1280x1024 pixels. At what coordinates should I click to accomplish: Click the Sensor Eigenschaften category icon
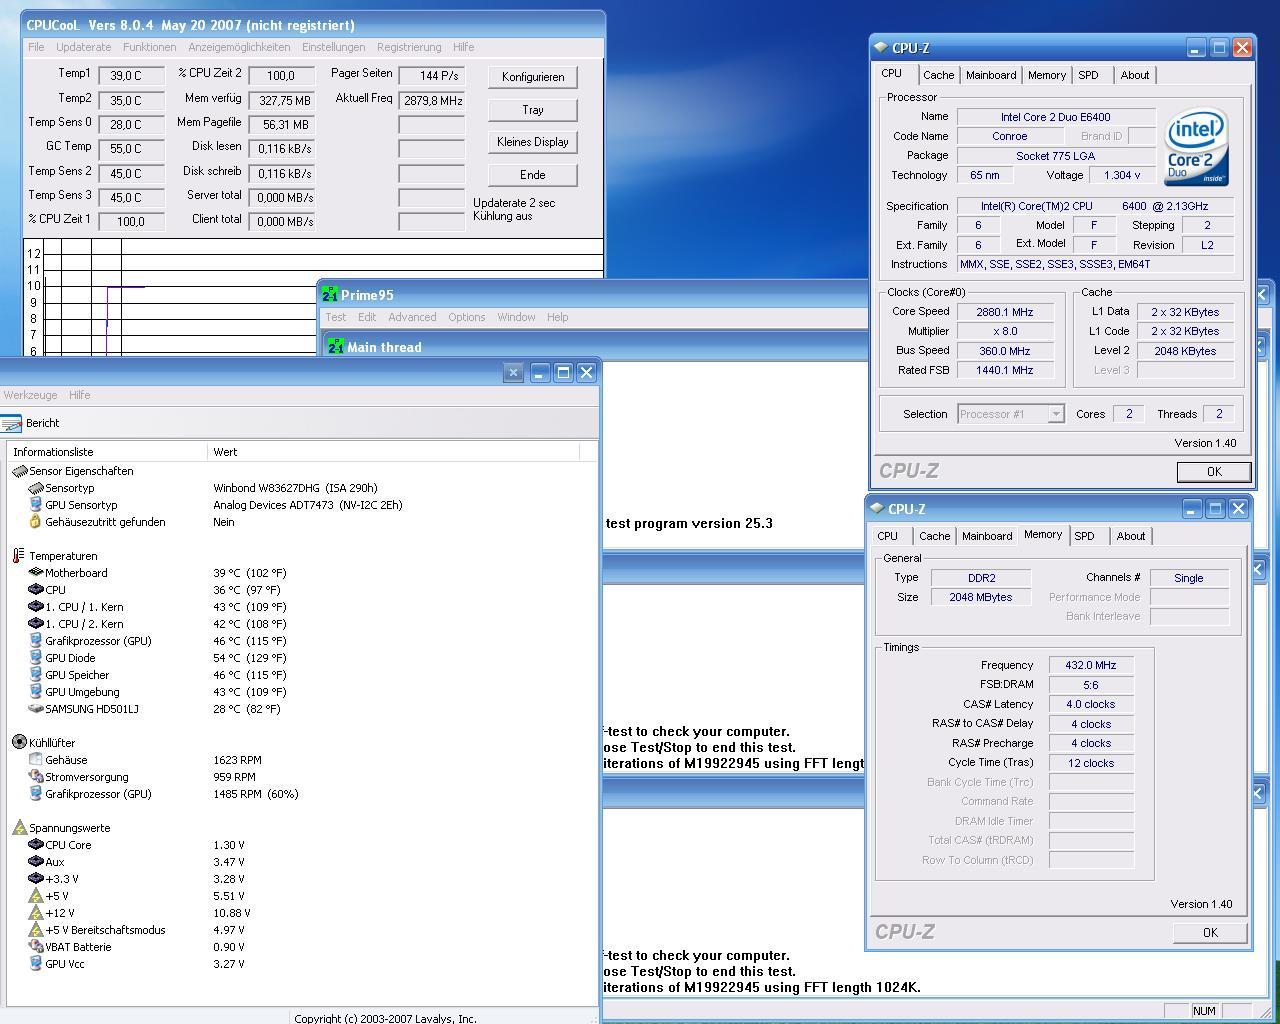[20, 471]
